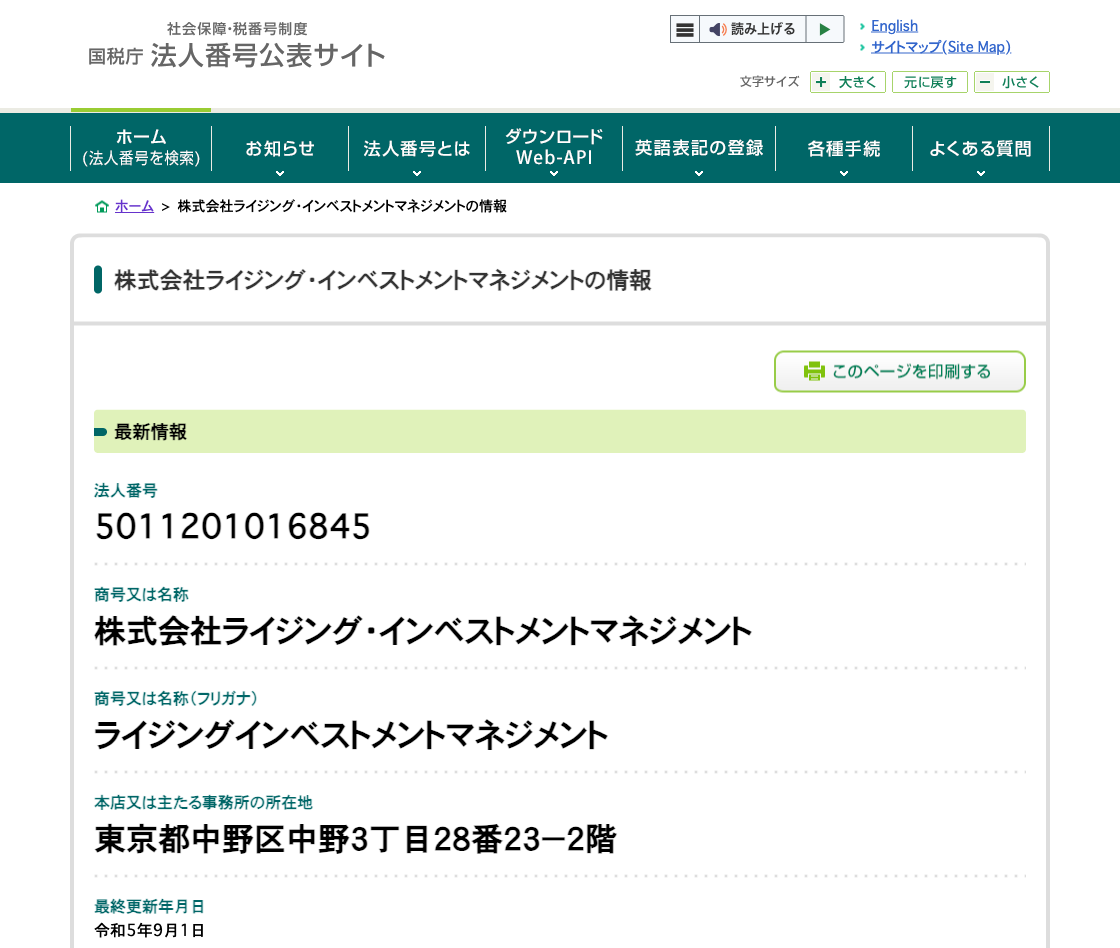Expand chevron under 各種手続
Viewport: 1120px width, 948px height.
coord(844,174)
